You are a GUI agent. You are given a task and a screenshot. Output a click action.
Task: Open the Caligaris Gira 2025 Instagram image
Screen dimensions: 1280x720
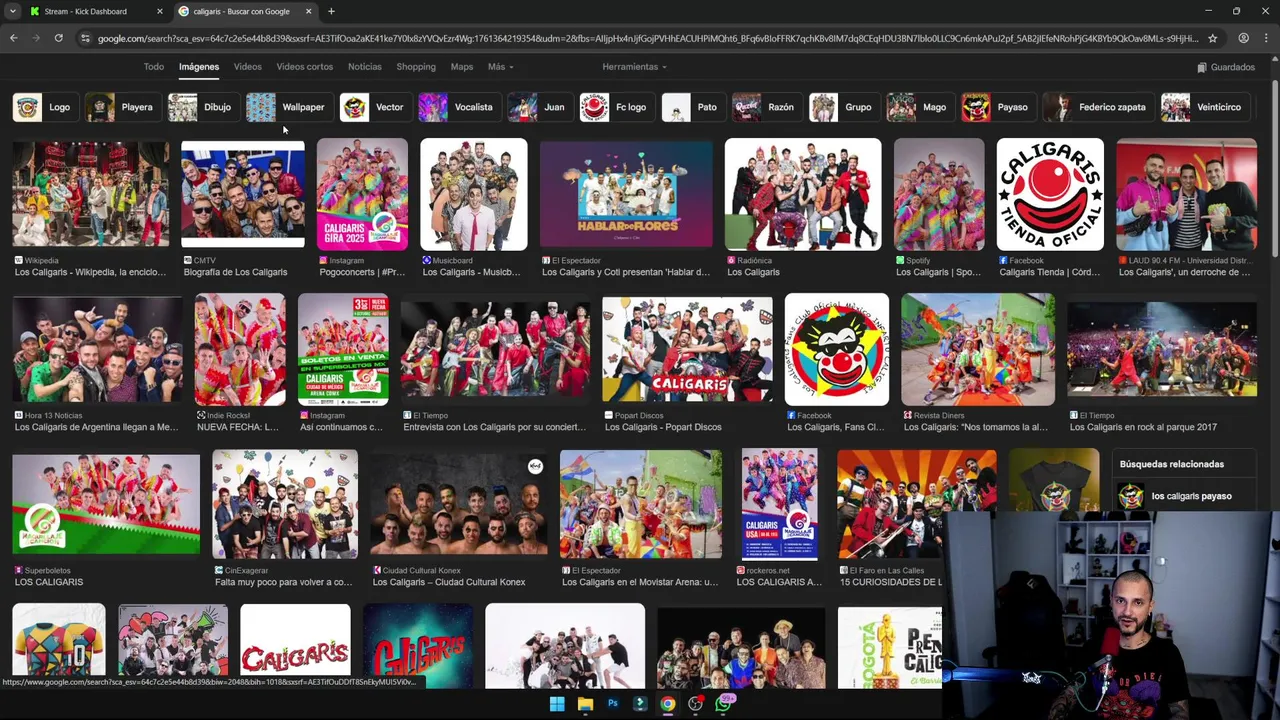[362, 194]
